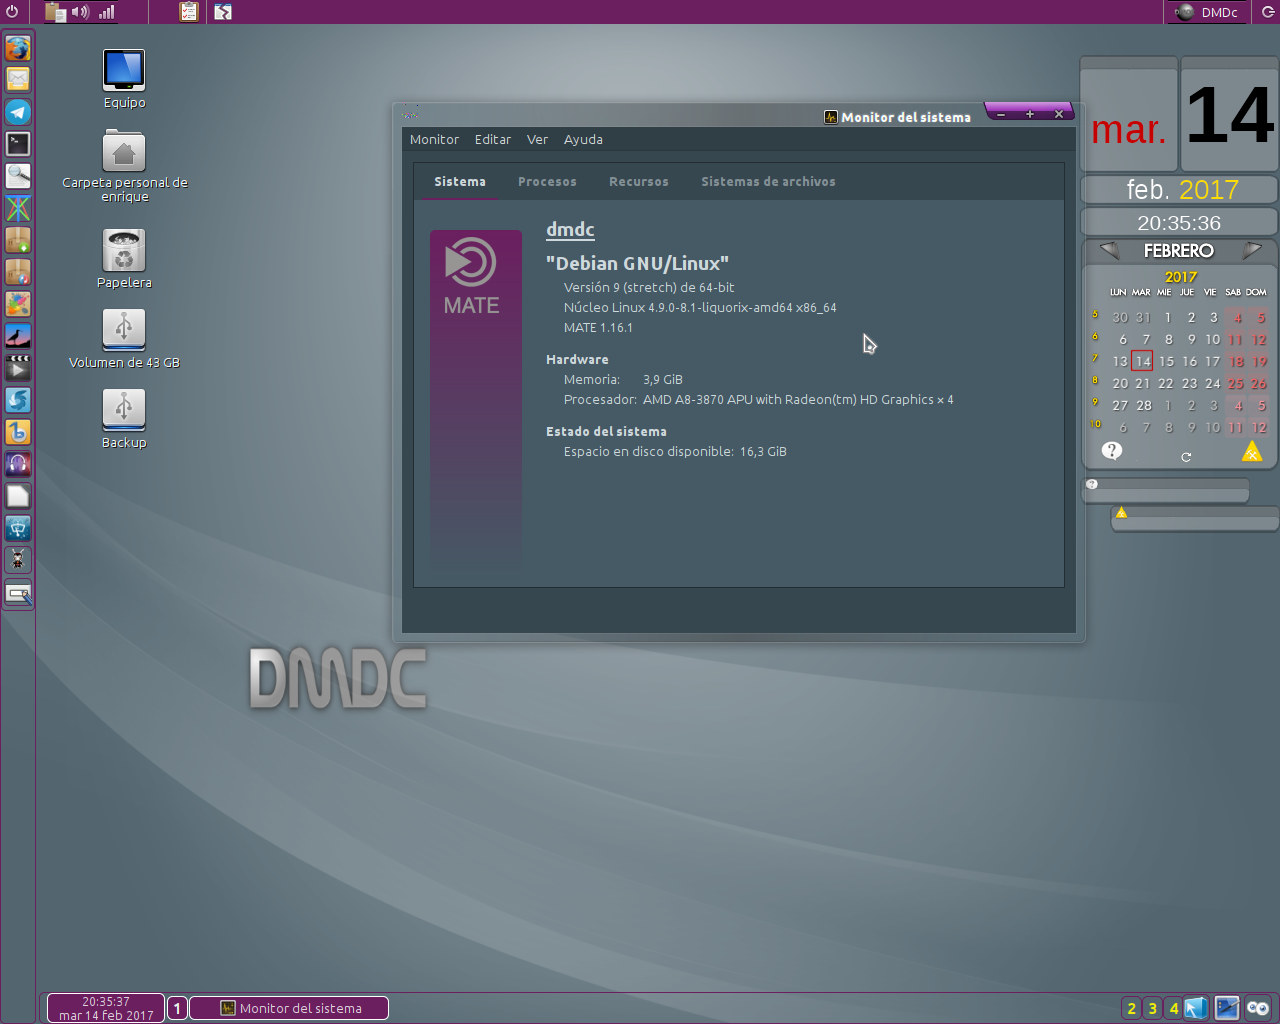Open the Backup drive icon

click(124, 419)
